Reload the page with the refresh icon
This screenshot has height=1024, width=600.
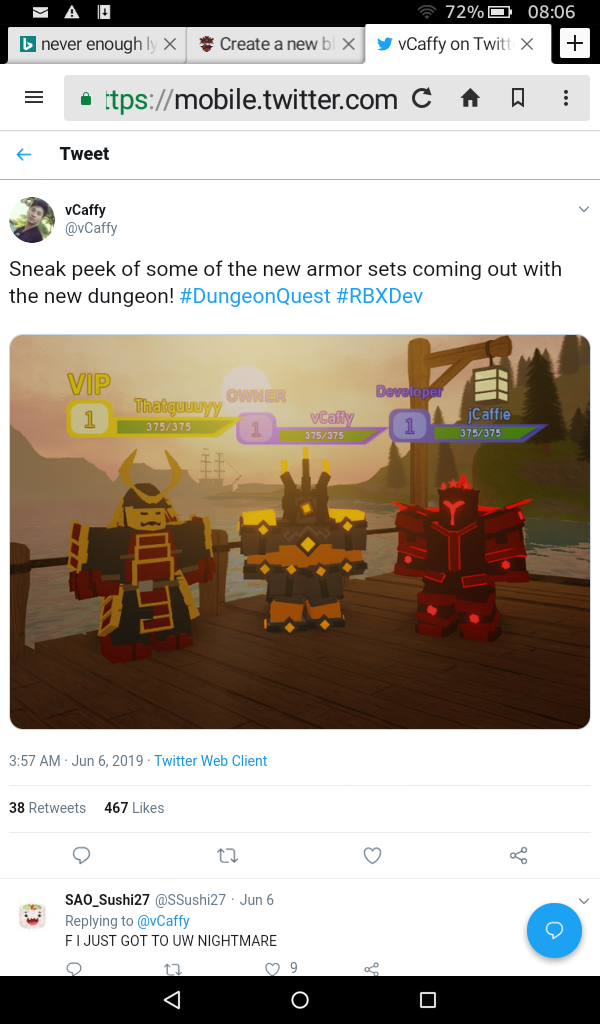click(x=422, y=98)
